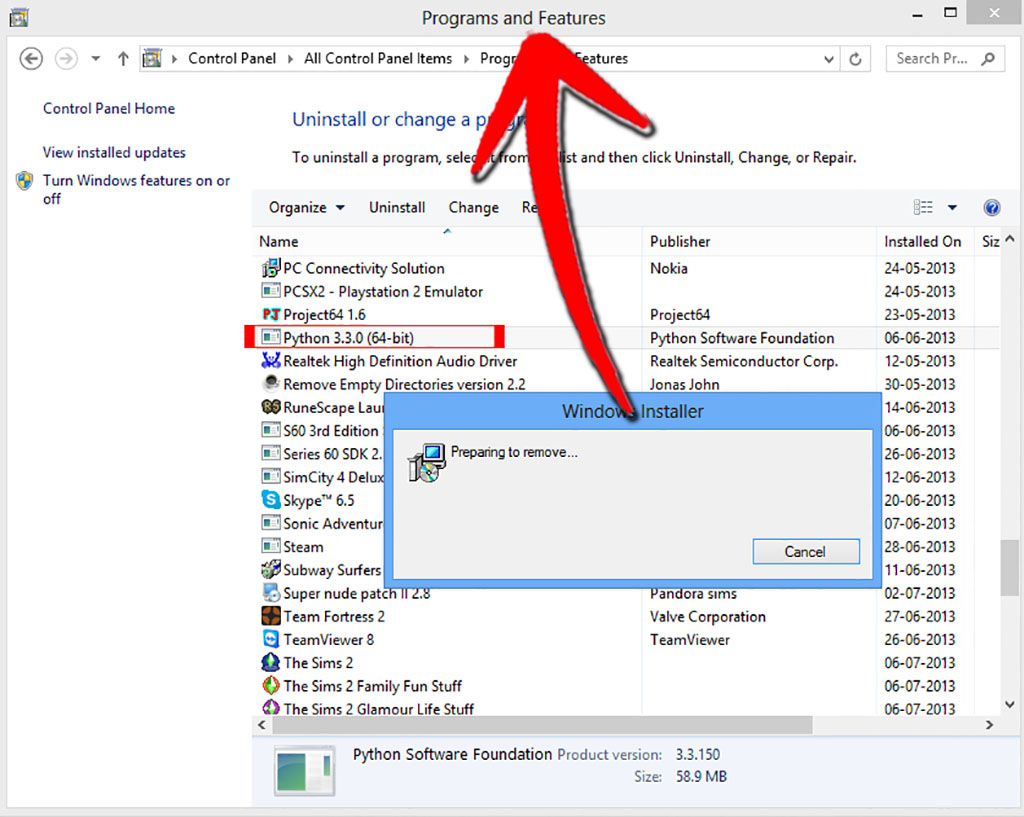
Task: Select Realtek High Definition Audio Driver icon
Action: pyautogui.click(x=270, y=360)
